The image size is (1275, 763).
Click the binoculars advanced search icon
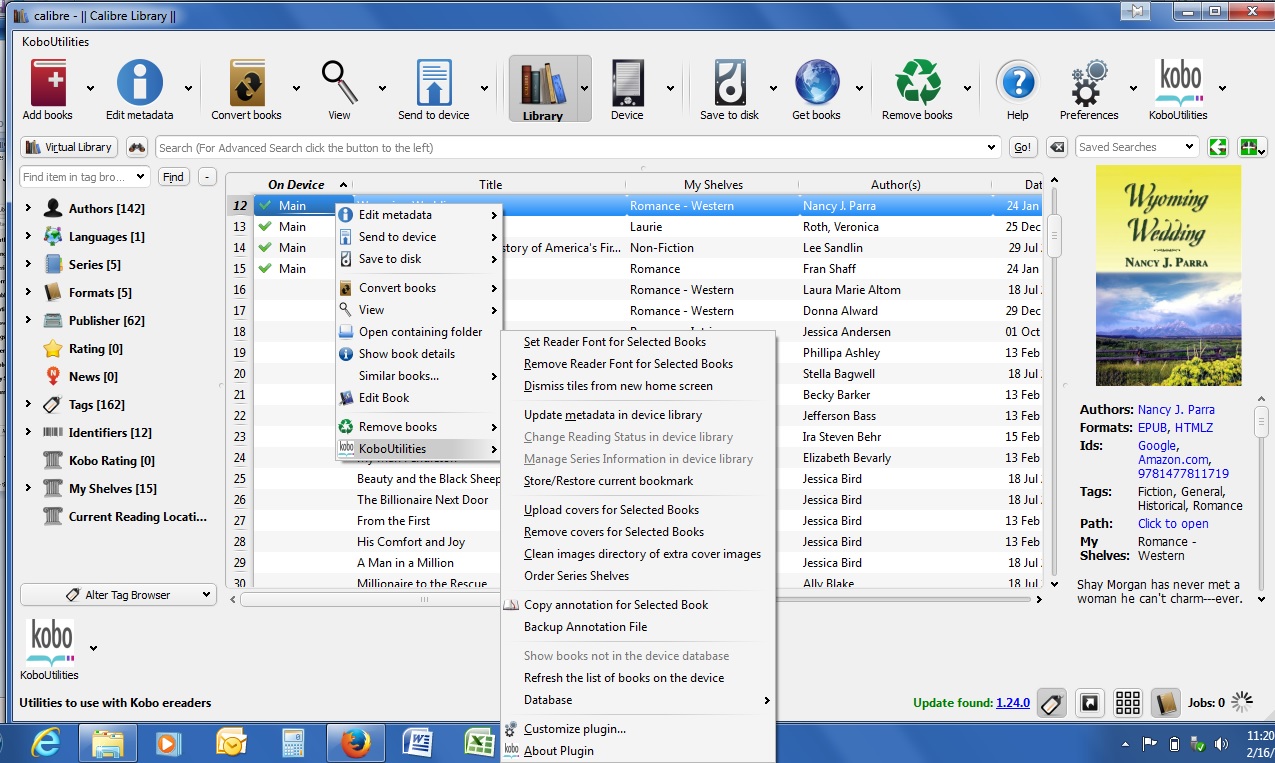coord(137,147)
